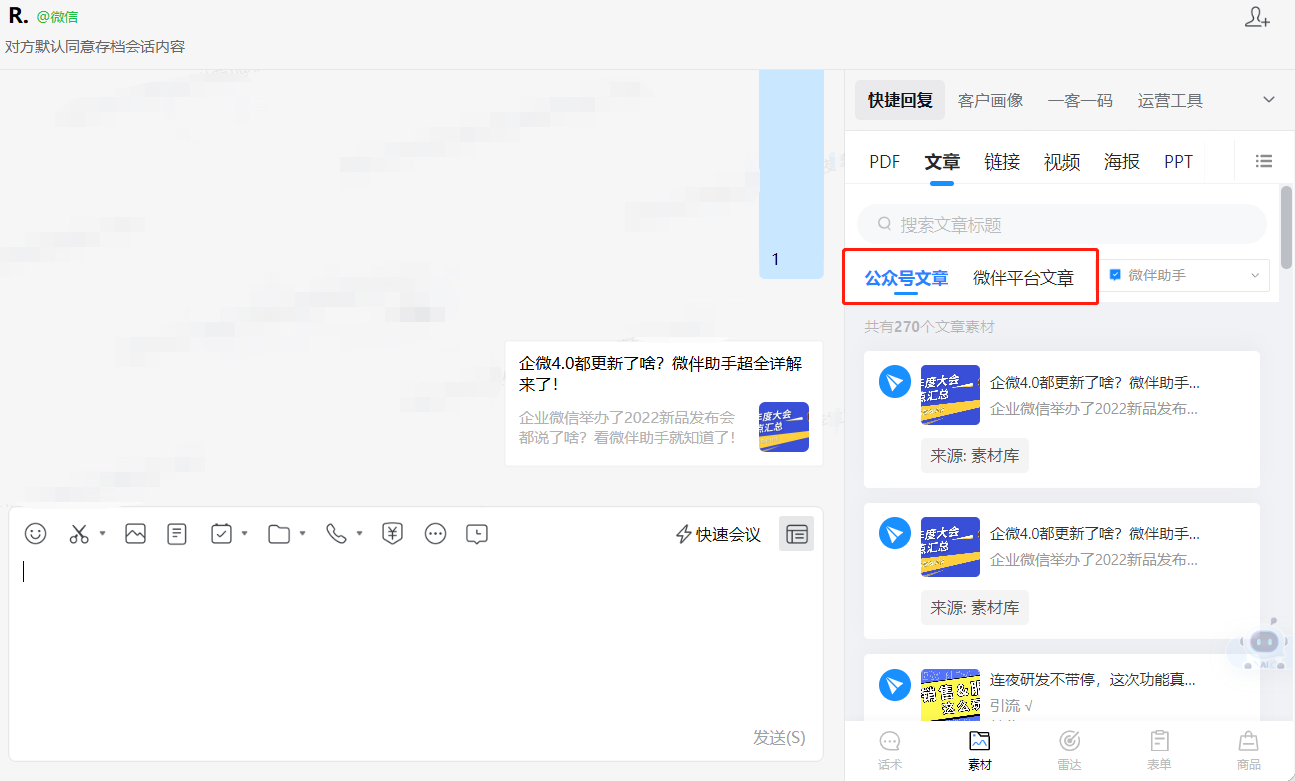Click thumbnail of first article card
The height and width of the screenshot is (781, 1295).
(950, 395)
